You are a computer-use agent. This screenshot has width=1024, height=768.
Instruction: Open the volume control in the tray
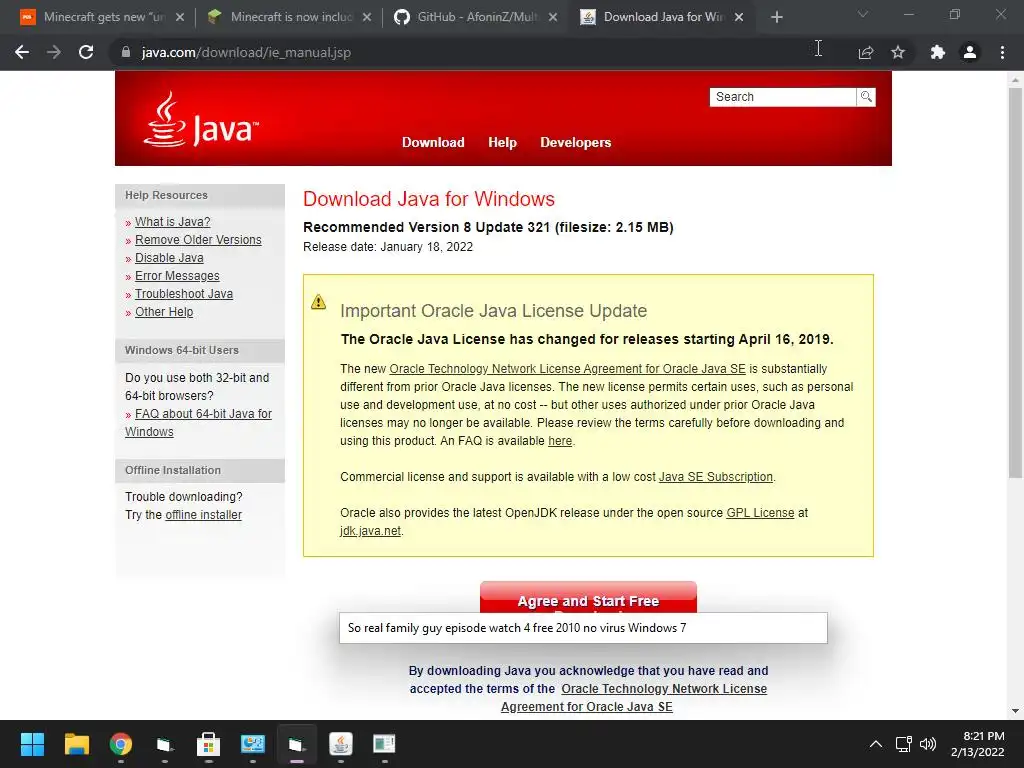pyautogui.click(x=927, y=744)
